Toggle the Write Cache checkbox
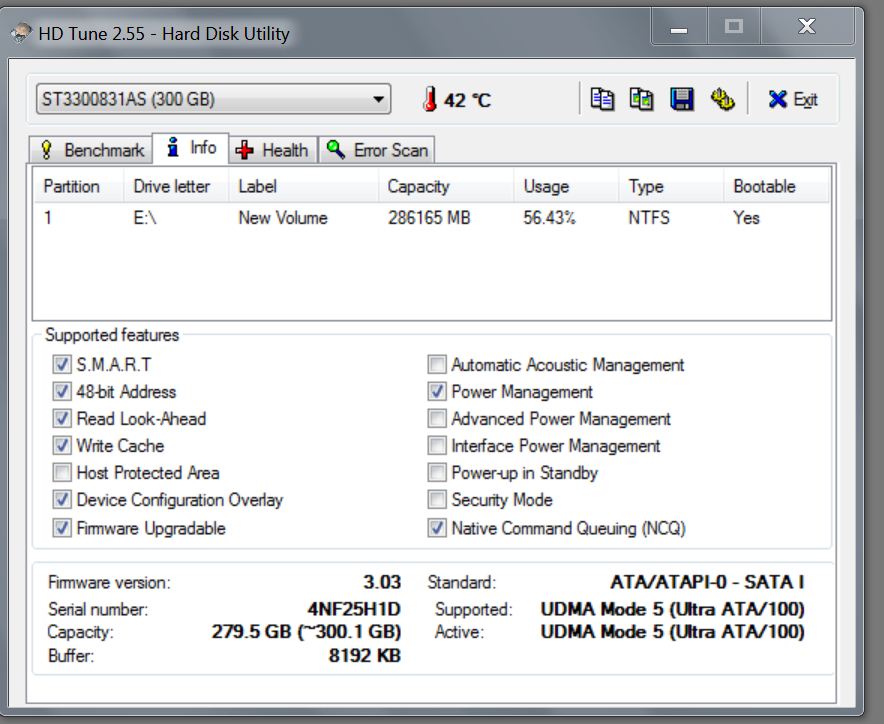 click(62, 445)
